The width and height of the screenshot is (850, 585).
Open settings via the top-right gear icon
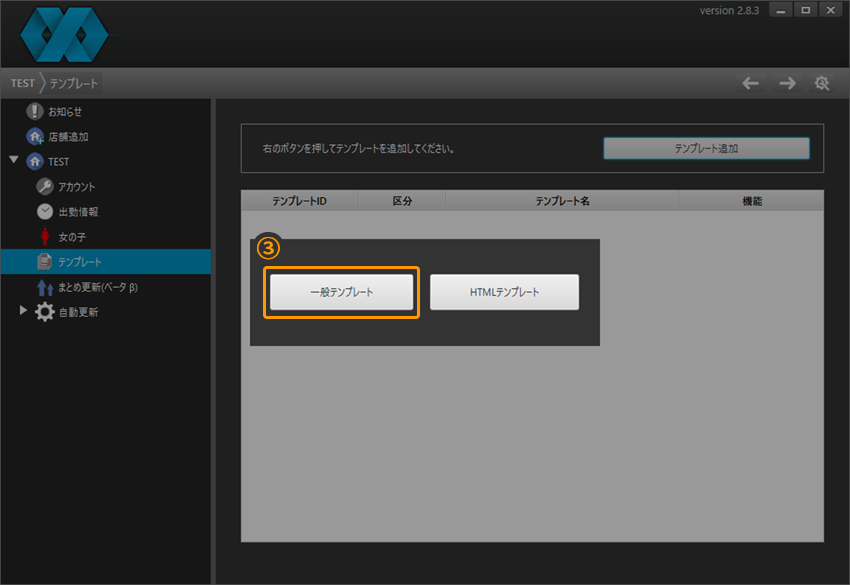tap(822, 83)
